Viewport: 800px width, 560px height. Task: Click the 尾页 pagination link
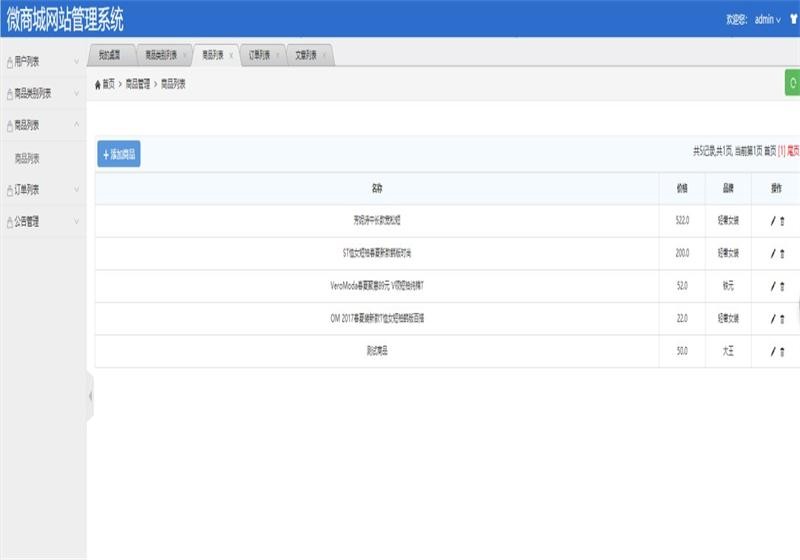point(793,152)
